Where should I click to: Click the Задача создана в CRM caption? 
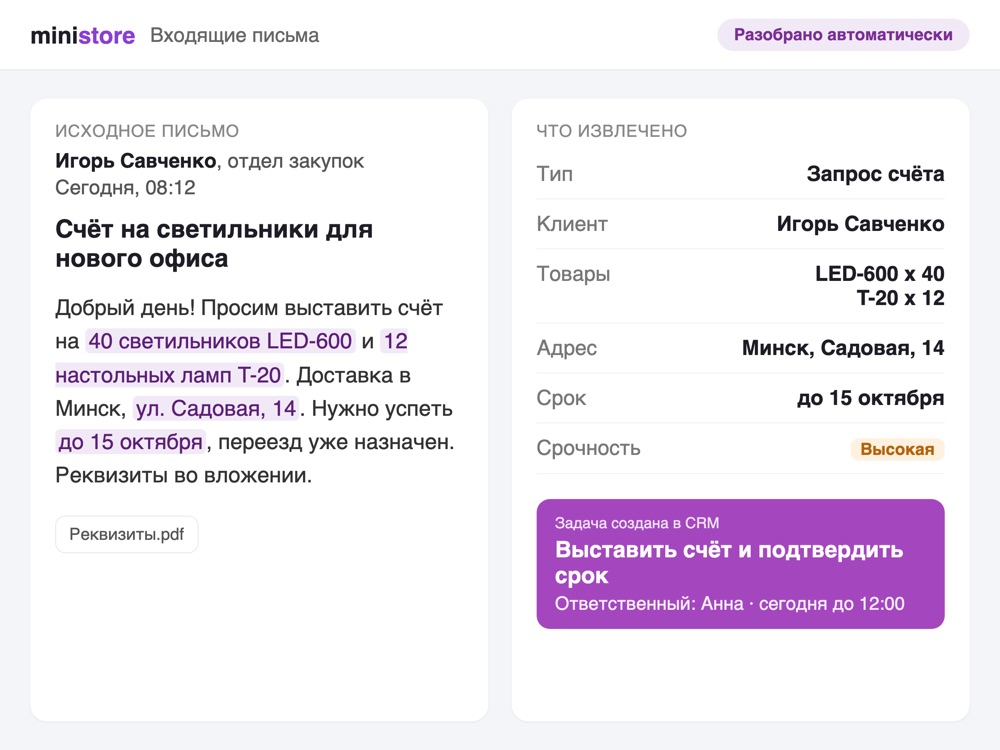coord(636,523)
